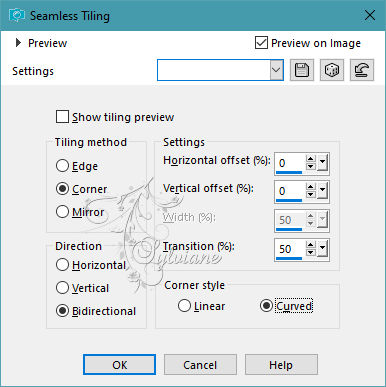Uncheck Preview on Image
The height and width of the screenshot is (387, 386).
pos(261,43)
